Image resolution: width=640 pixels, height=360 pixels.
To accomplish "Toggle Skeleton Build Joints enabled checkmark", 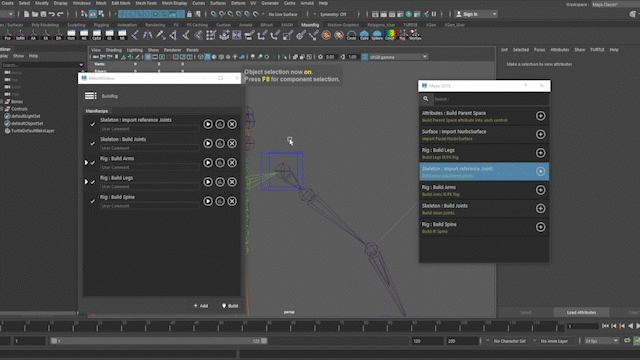I will click(x=93, y=143).
